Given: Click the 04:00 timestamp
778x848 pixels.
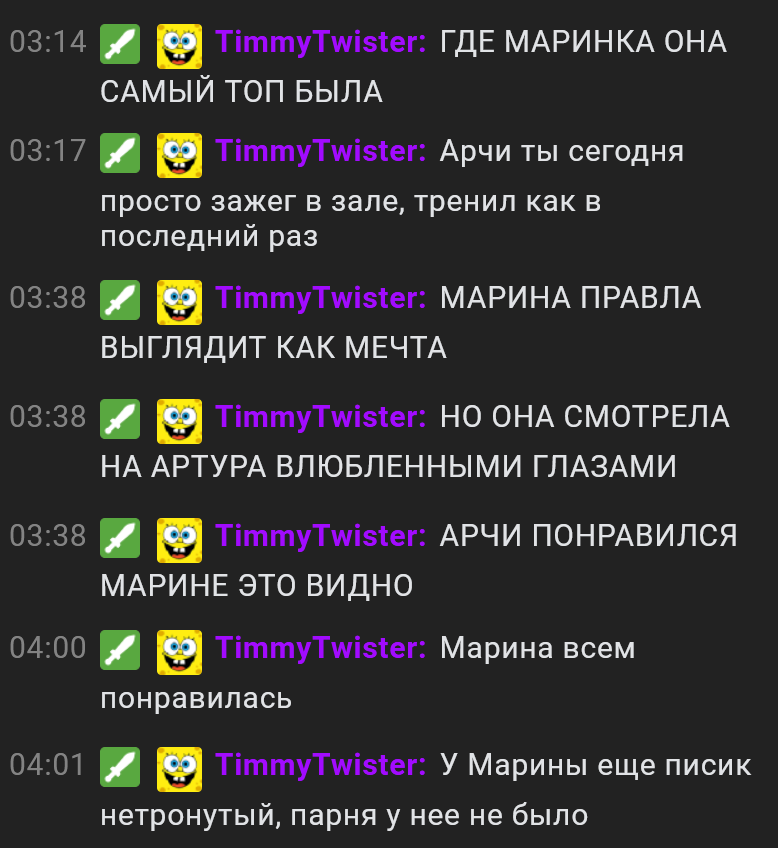Looking at the screenshot, I should point(48,648).
